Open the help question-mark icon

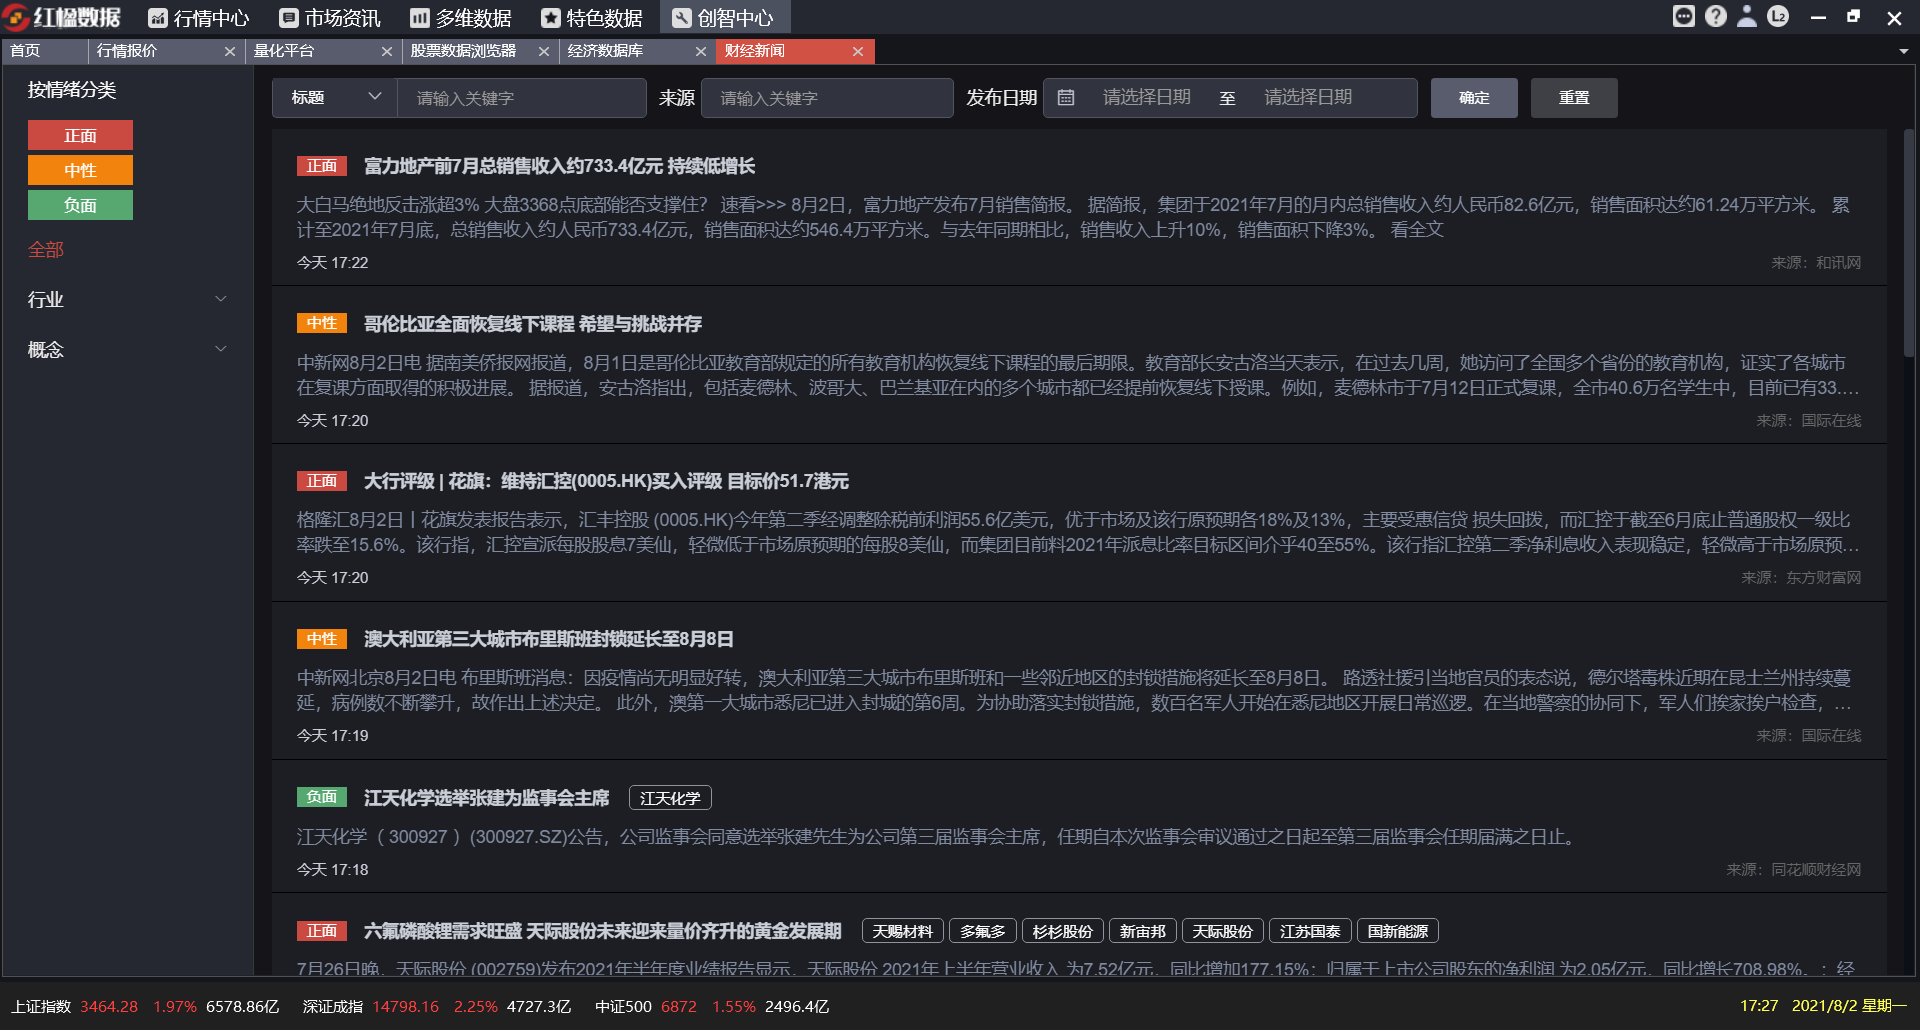[1716, 16]
